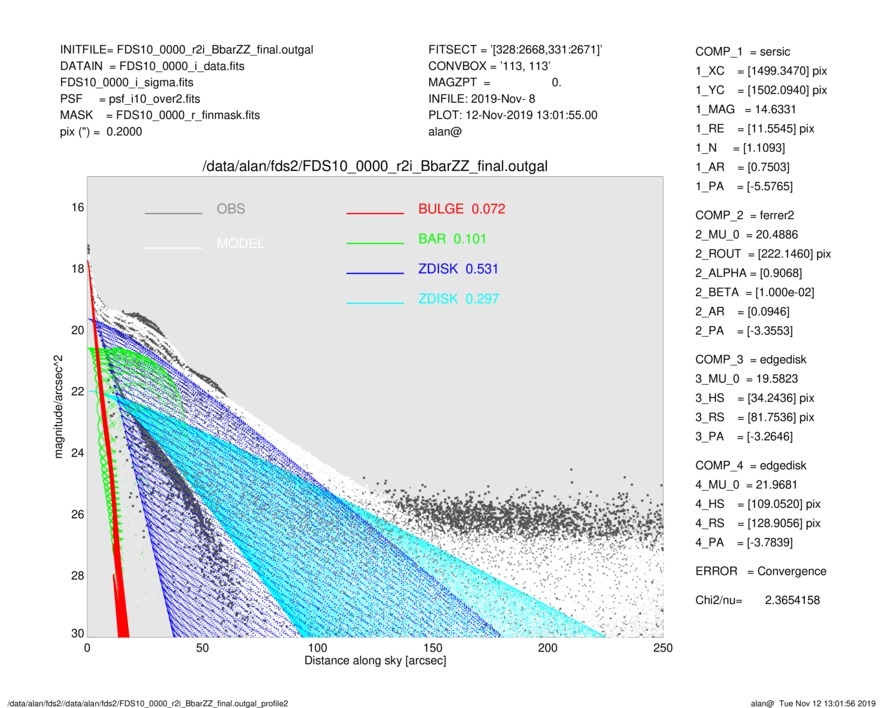The image size is (885, 708).
Task: Click the x-axis tick label 250
Action: (663, 648)
